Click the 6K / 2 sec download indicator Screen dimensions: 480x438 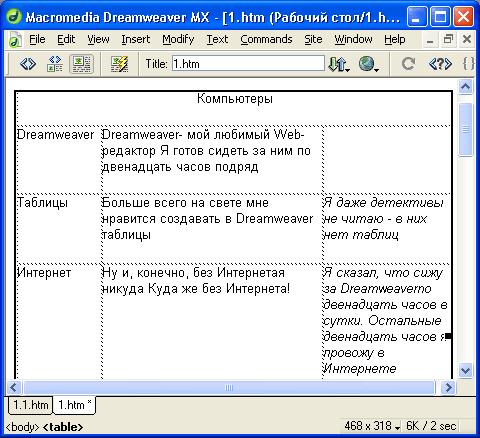[x=431, y=426]
